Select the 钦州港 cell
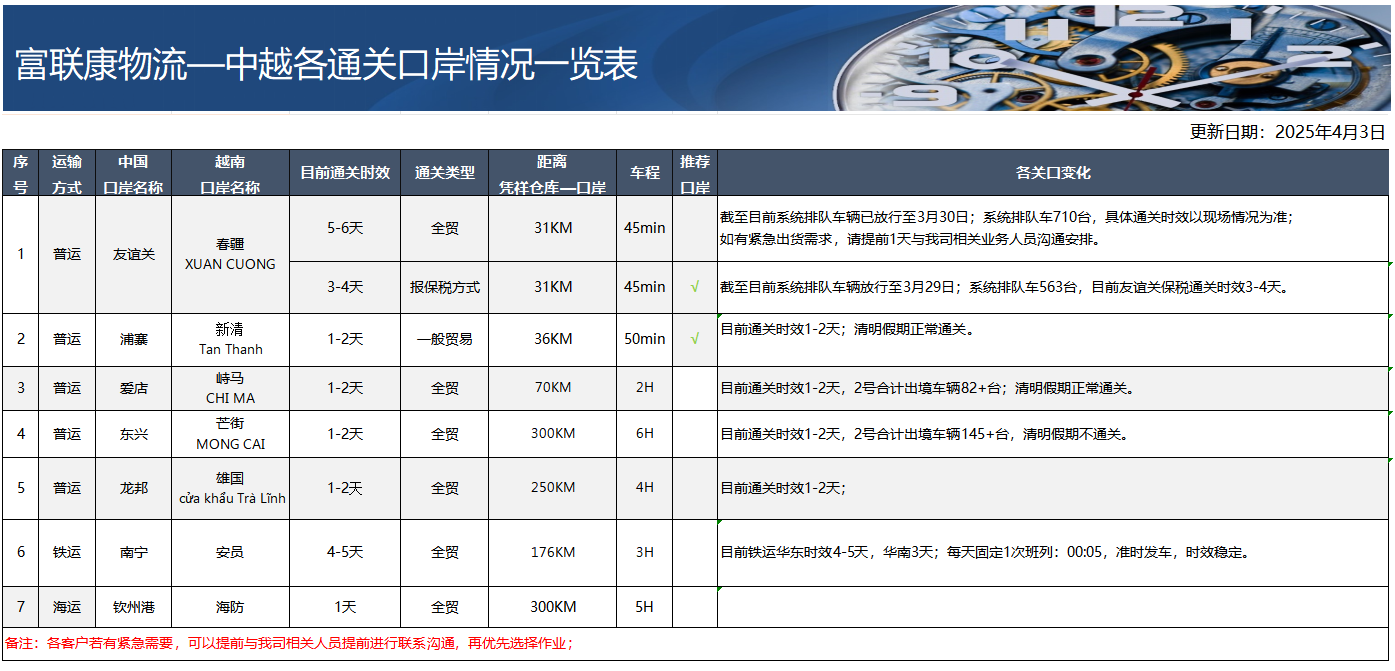The height and width of the screenshot is (671, 1395). 134,607
